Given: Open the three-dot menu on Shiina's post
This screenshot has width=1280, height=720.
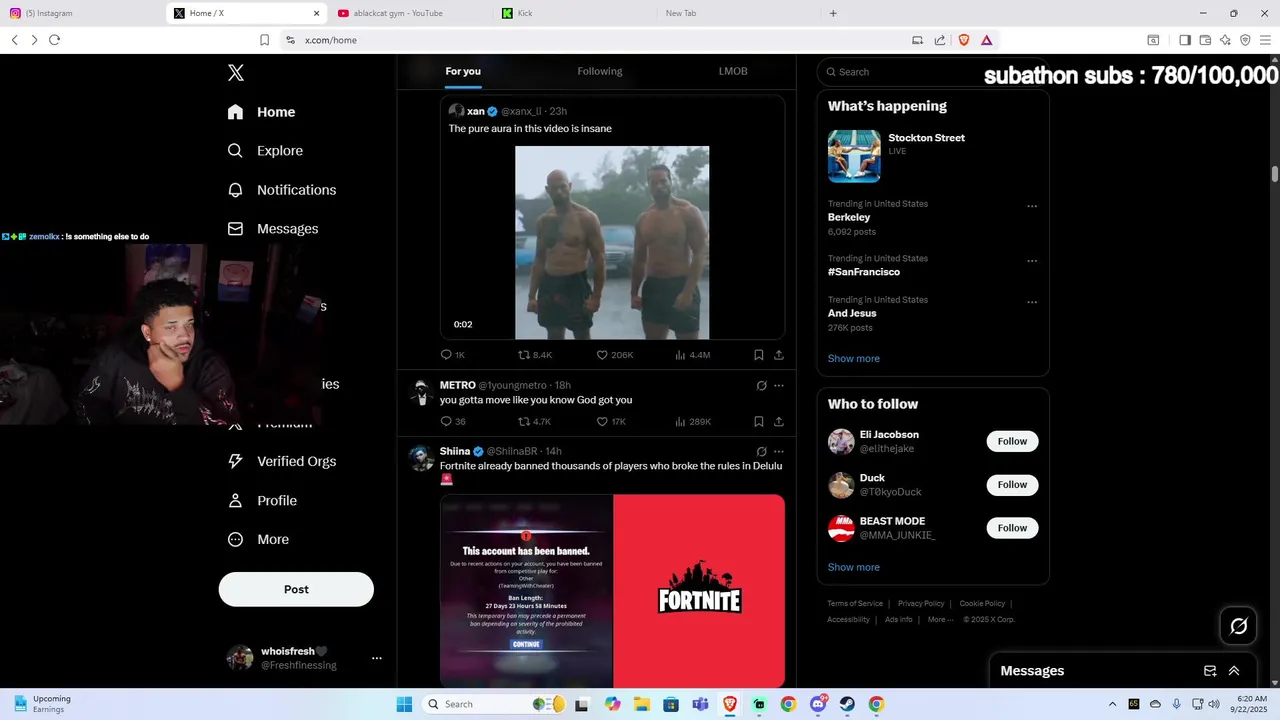Looking at the screenshot, I should tap(779, 452).
